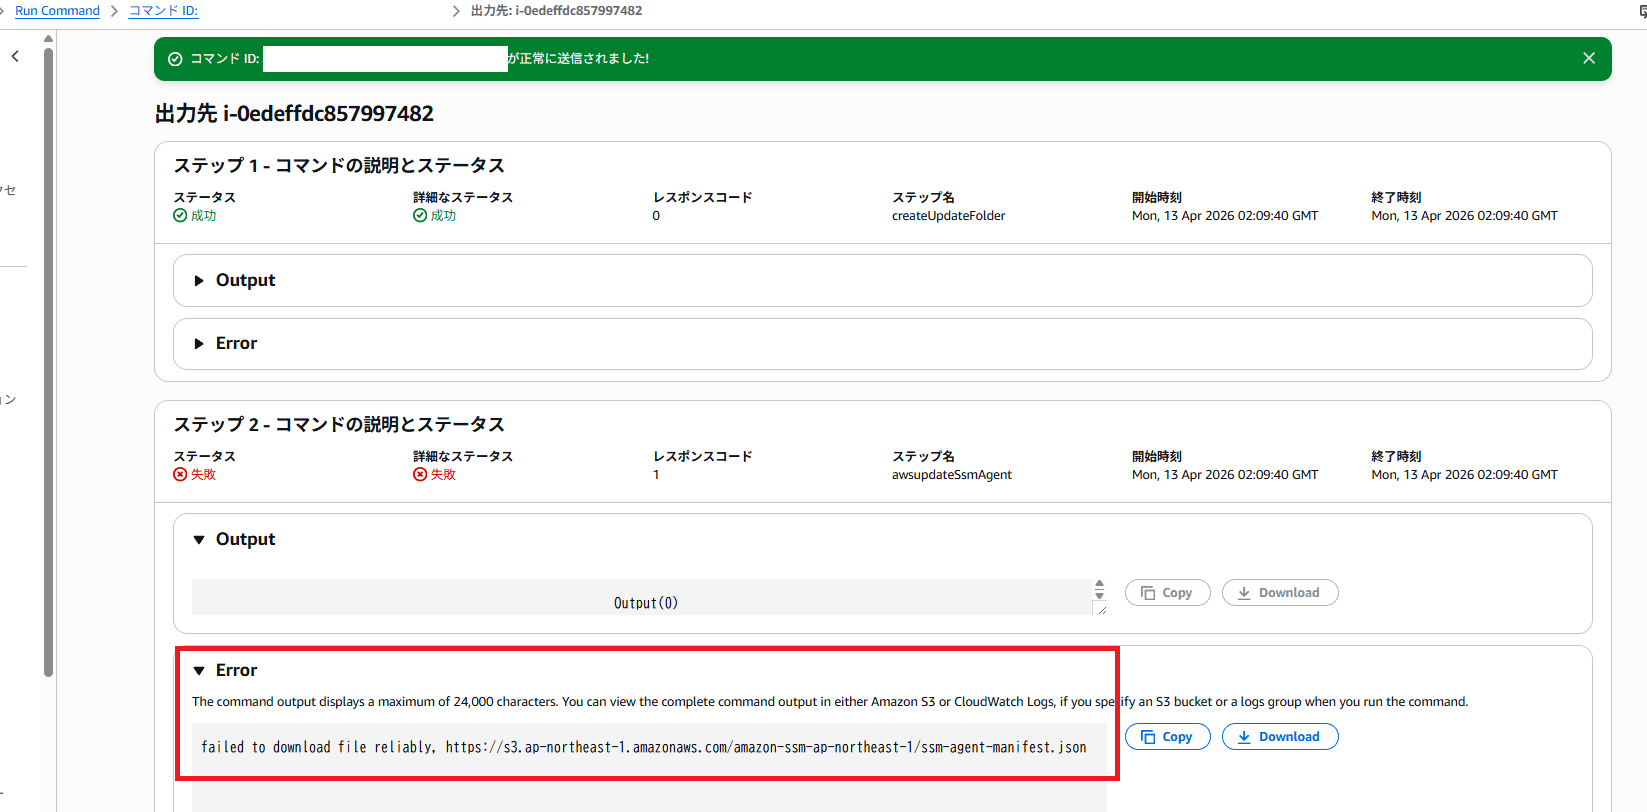The height and width of the screenshot is (812, 1647).
Task: Copy the Step 2 output text
Action: 1167,593
